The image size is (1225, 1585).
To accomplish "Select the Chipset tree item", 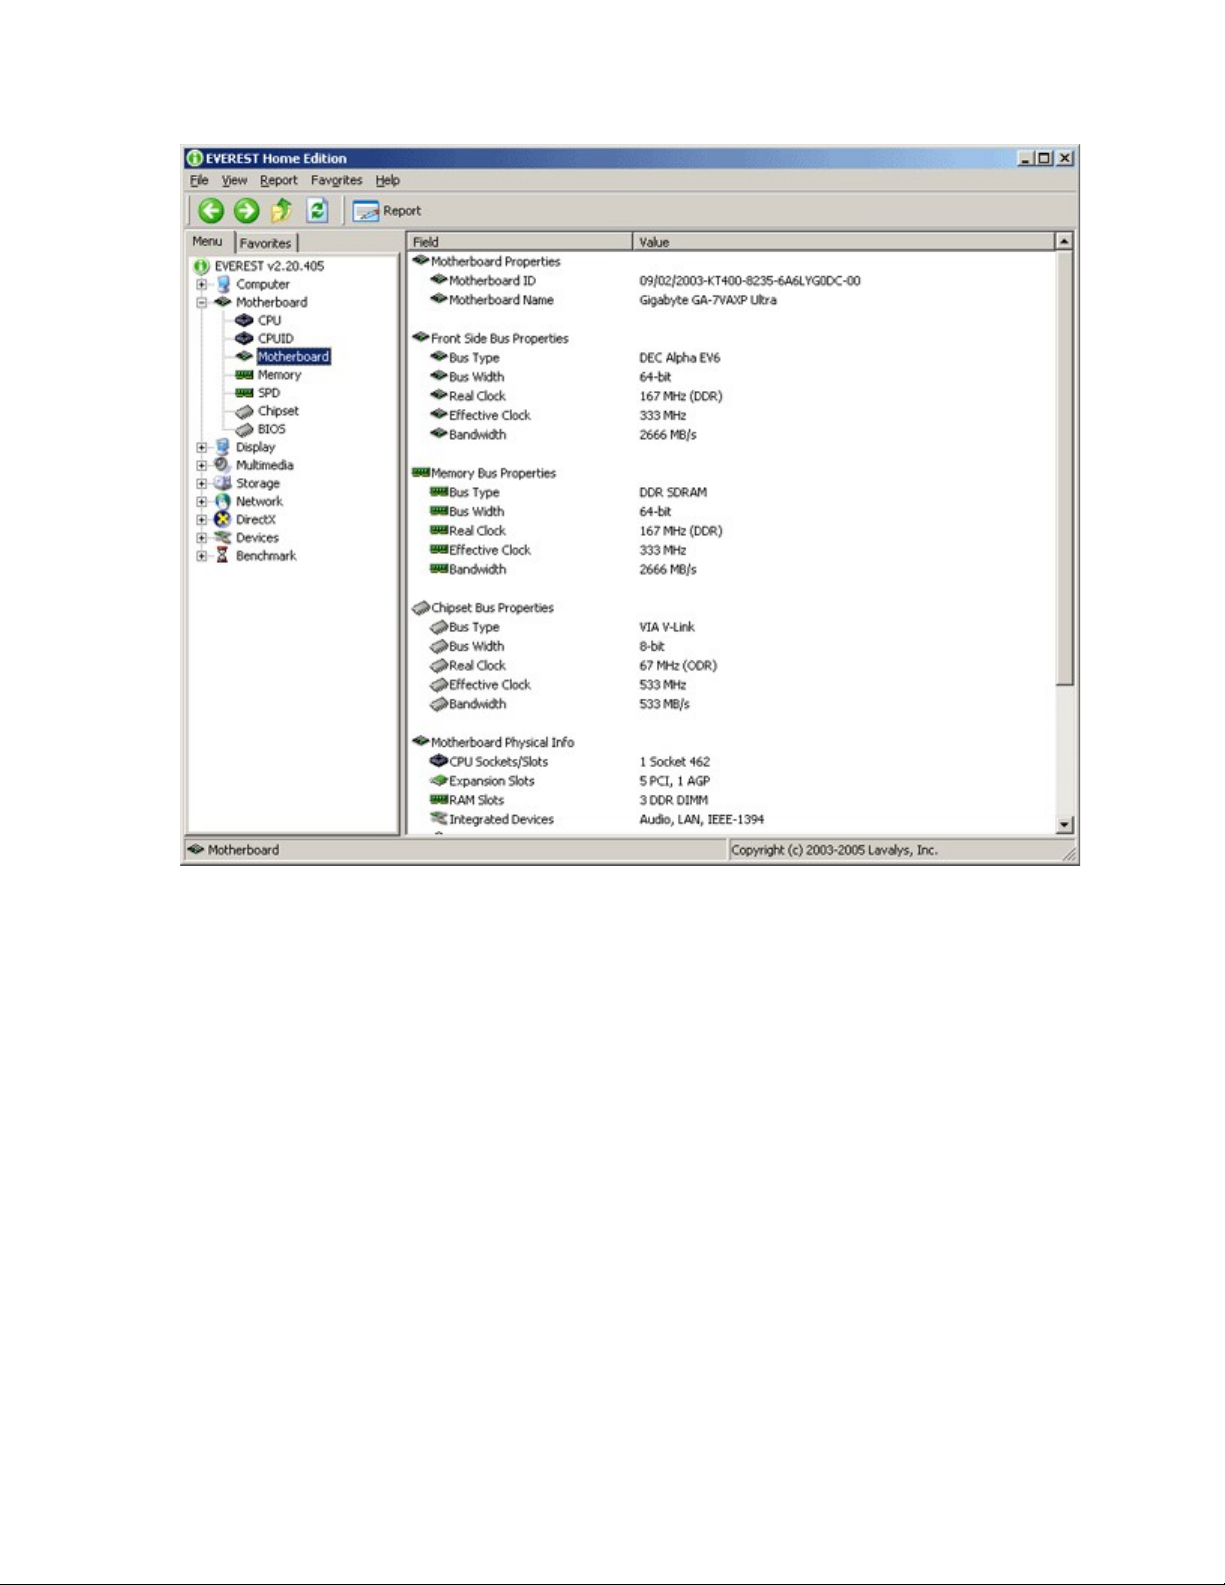I will tap(277, 411).
